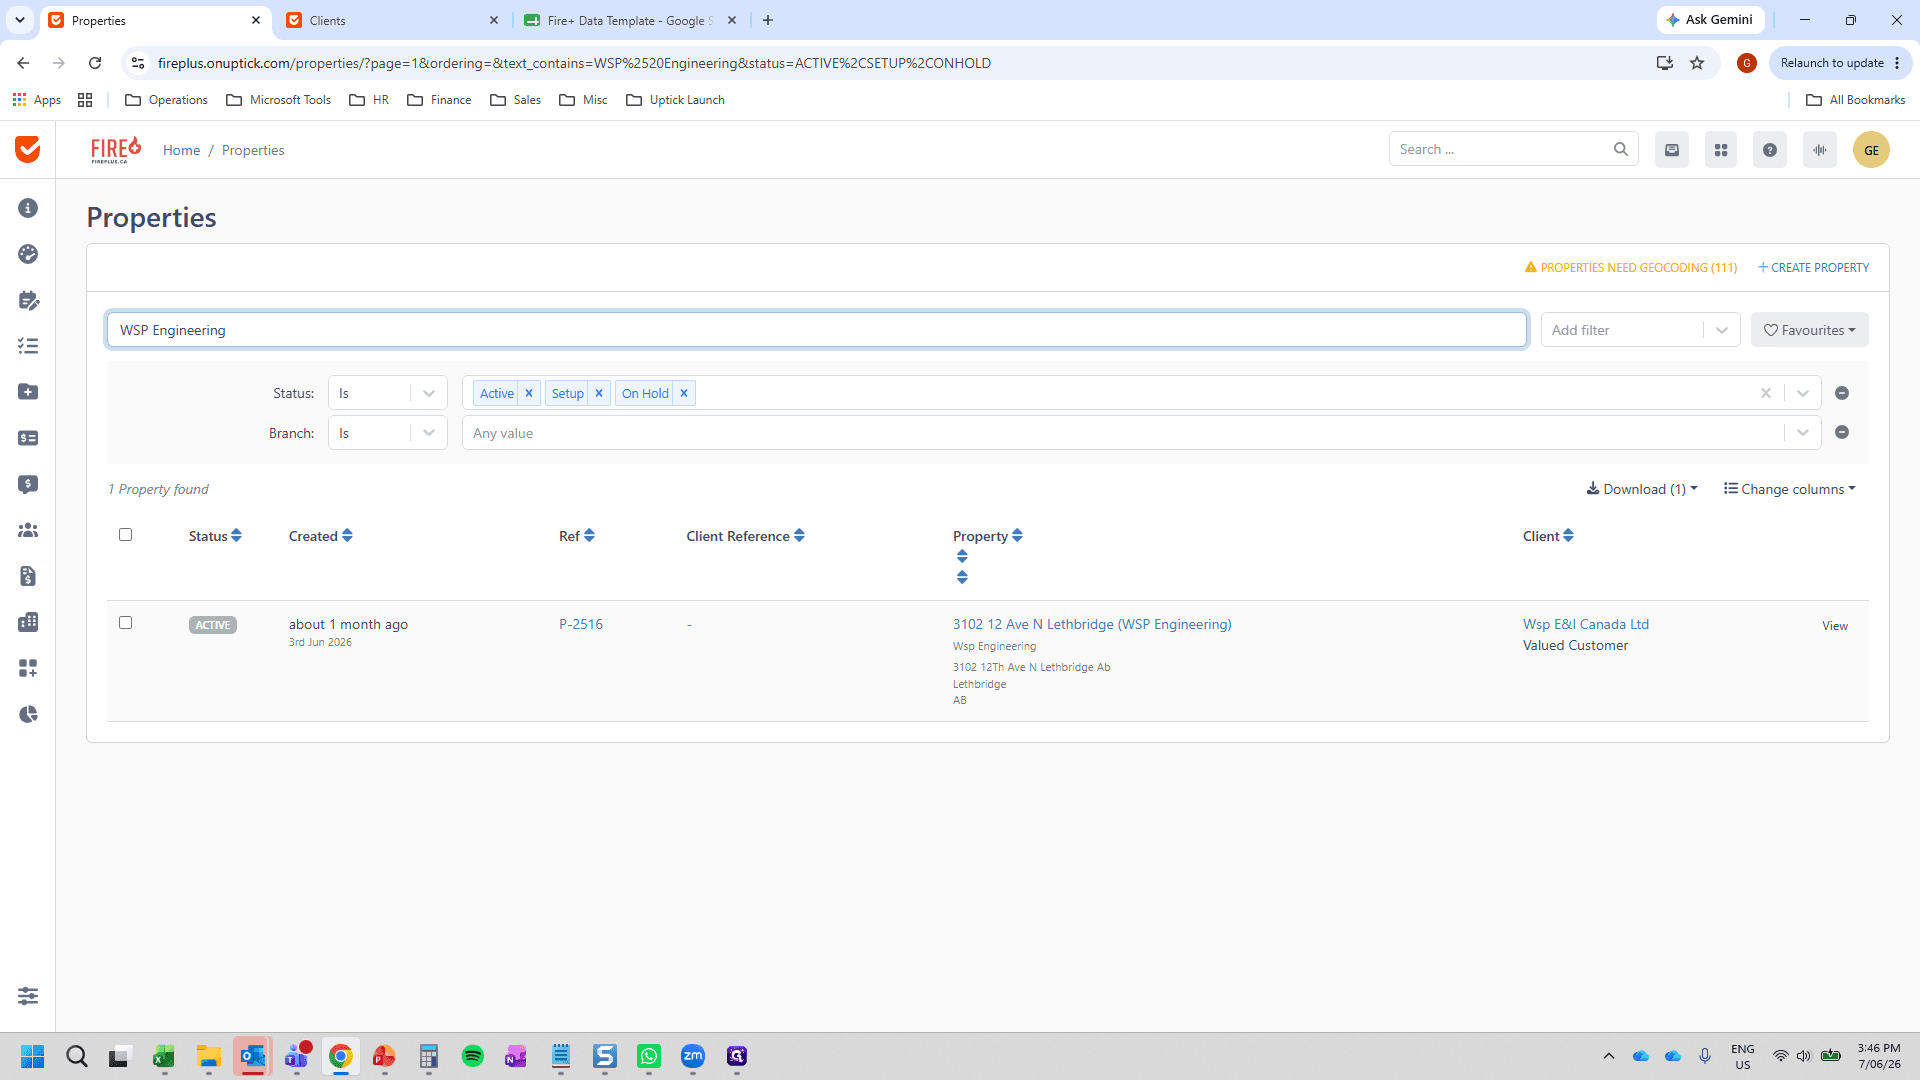Expand the Branch Any value dropdown

(x=1802, y=433)
